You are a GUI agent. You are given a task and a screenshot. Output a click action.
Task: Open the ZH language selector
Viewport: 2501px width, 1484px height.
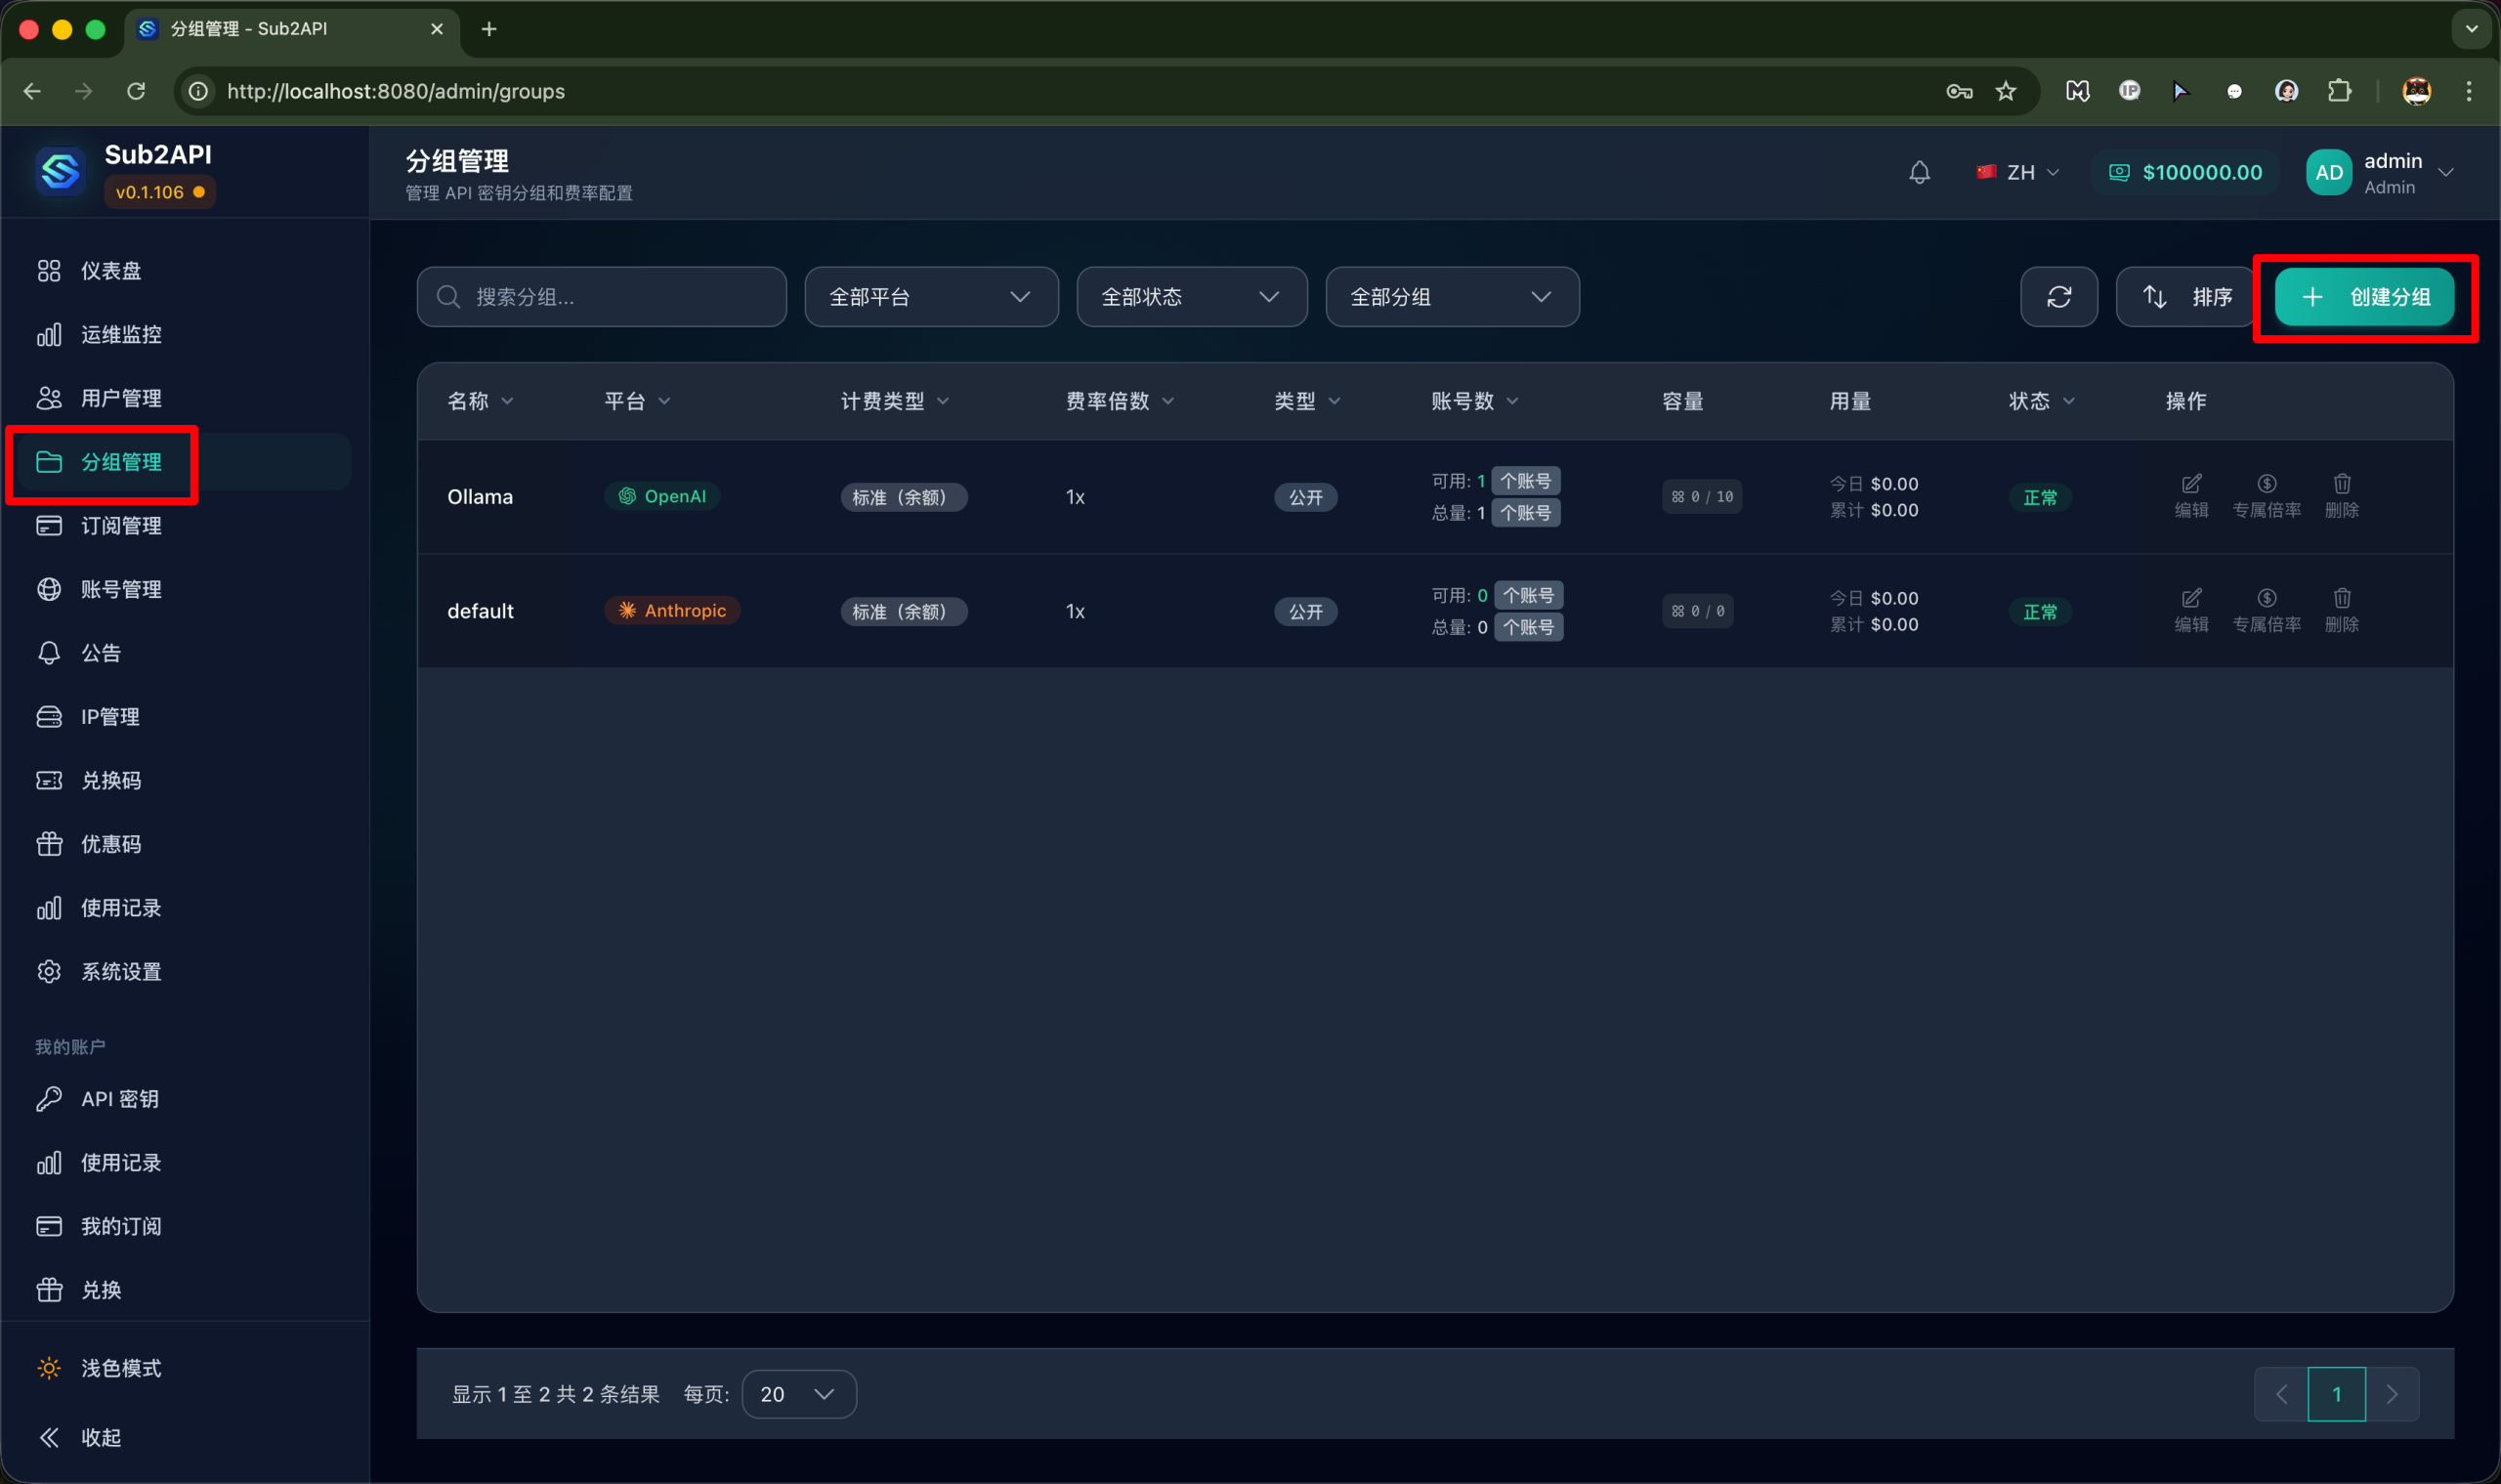[2017, 172]
